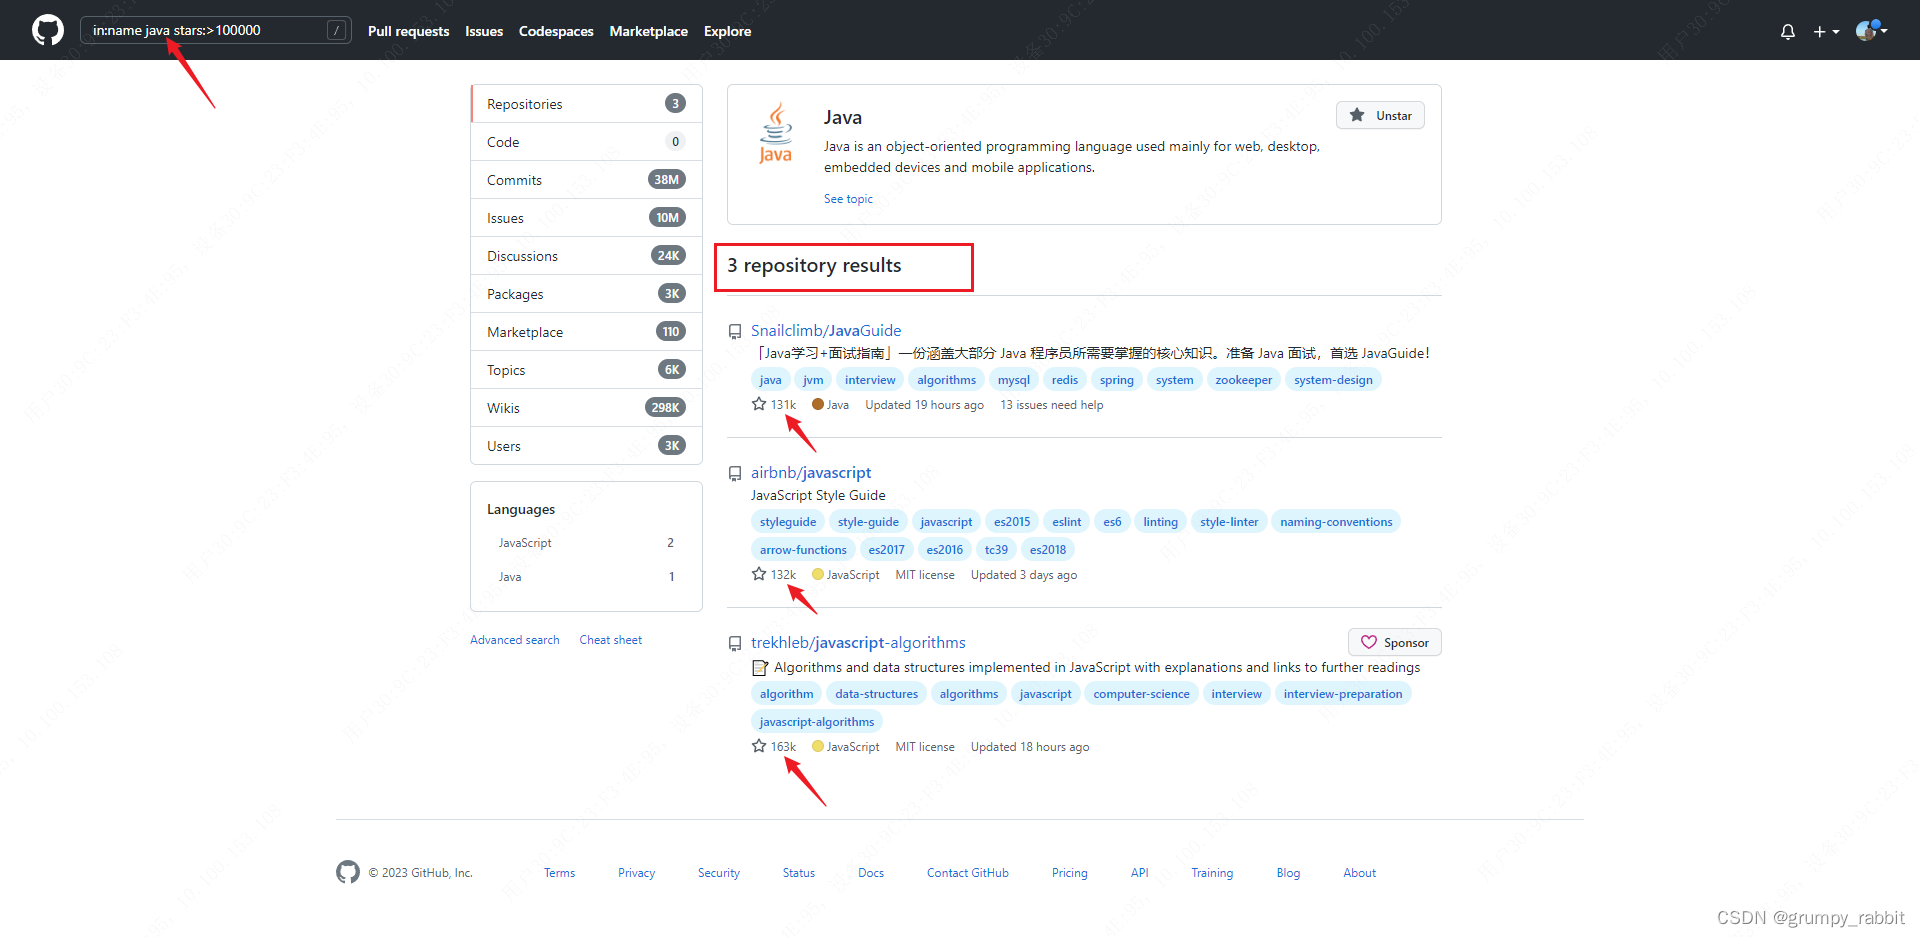Open Security footer link
This screenshot has width=1920, height=937.
[x=719, y=873]
